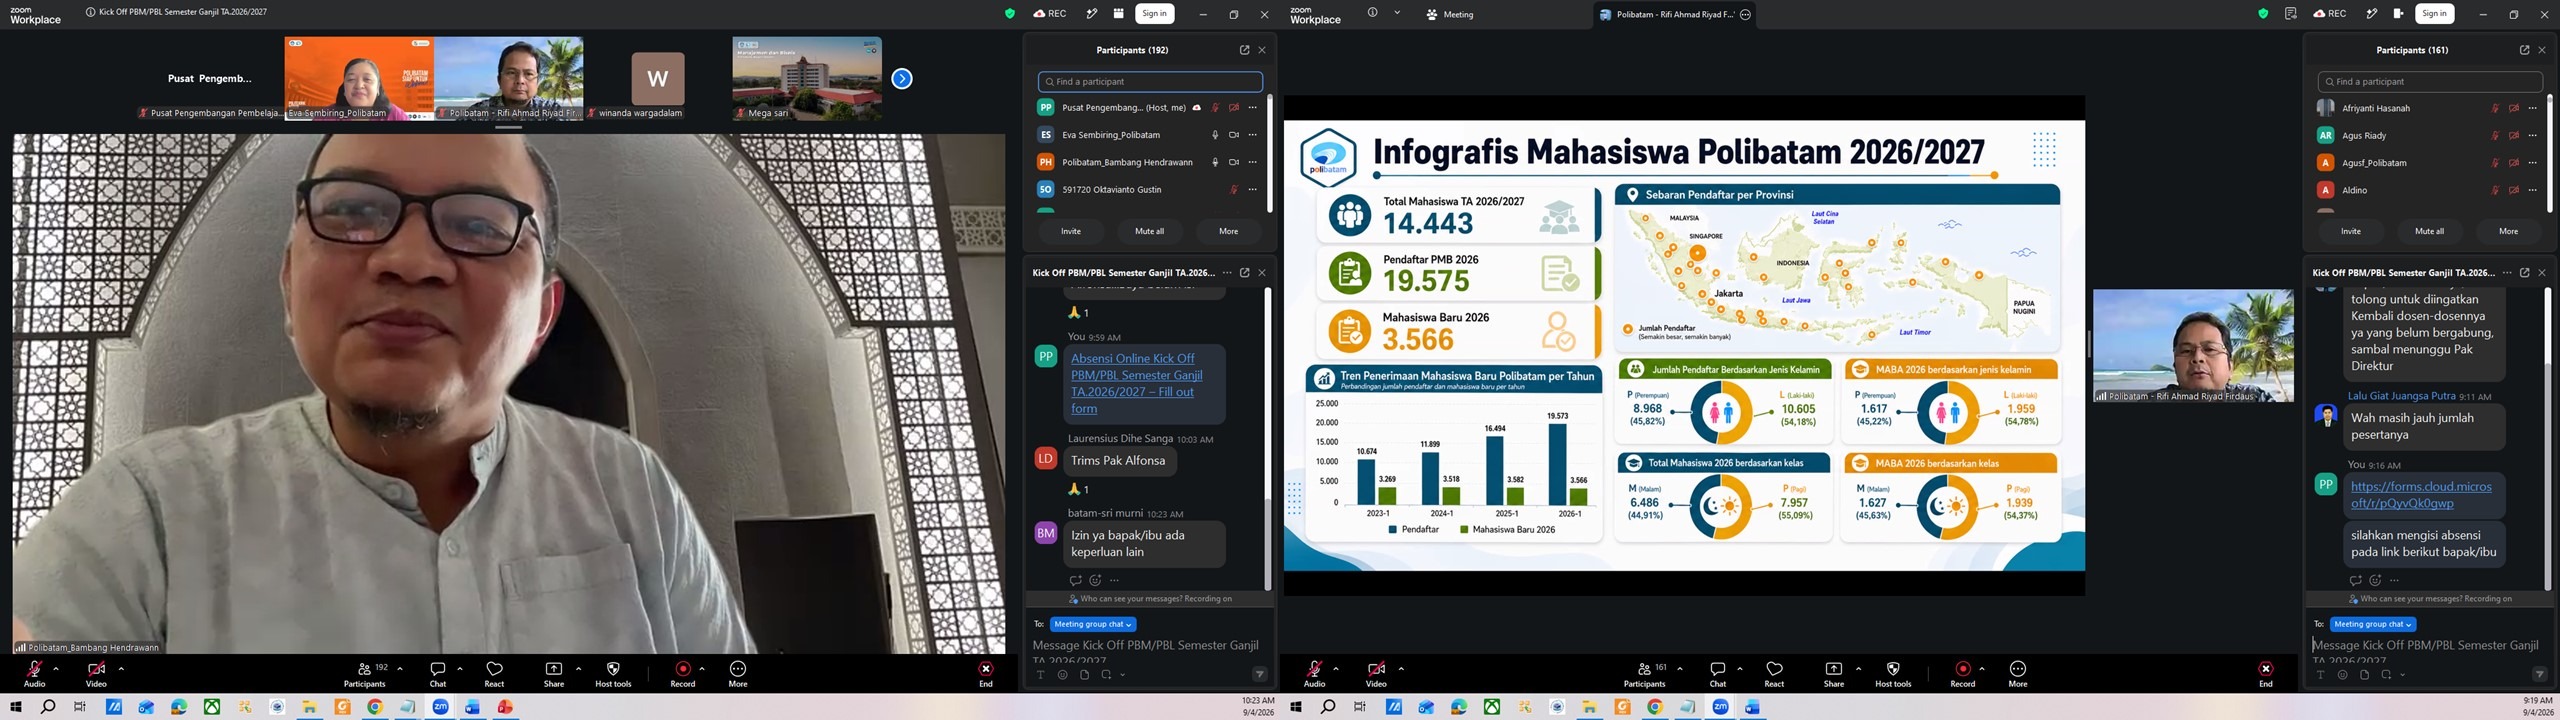Open Meeting group chat dropdown in left window
This screenshot has width=2560, height=720.
pyautogui.click(x=1093, y=624)
